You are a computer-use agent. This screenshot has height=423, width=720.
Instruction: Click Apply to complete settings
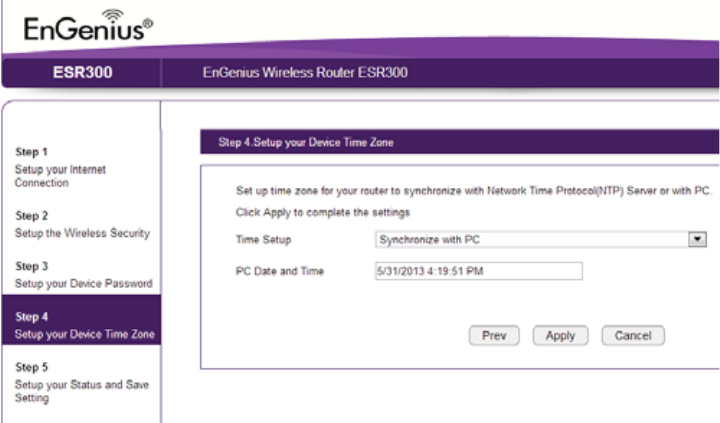click(x=560, y=336)
